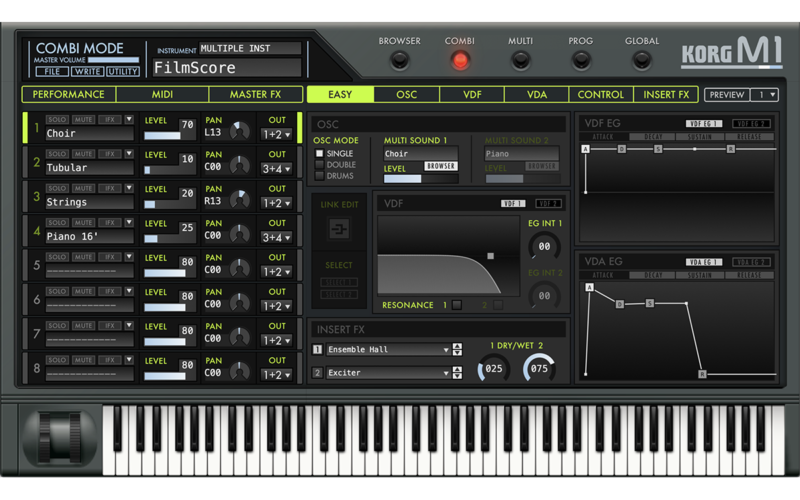Click the Link Edit icon

coord(339,229)
